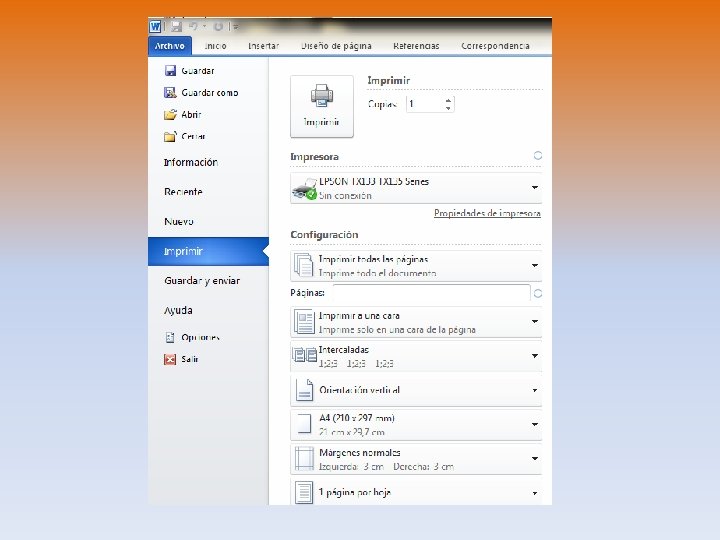This screenshot has height=540, width=720.
Task: Select the highlighted Imprimir menu item
Action: [x=208, y=251]
